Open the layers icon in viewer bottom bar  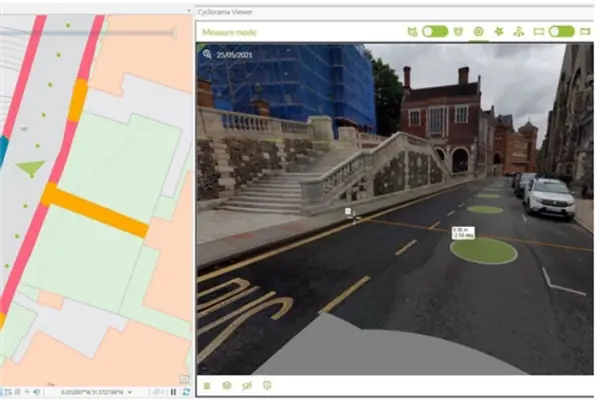(x=226, y=385)
